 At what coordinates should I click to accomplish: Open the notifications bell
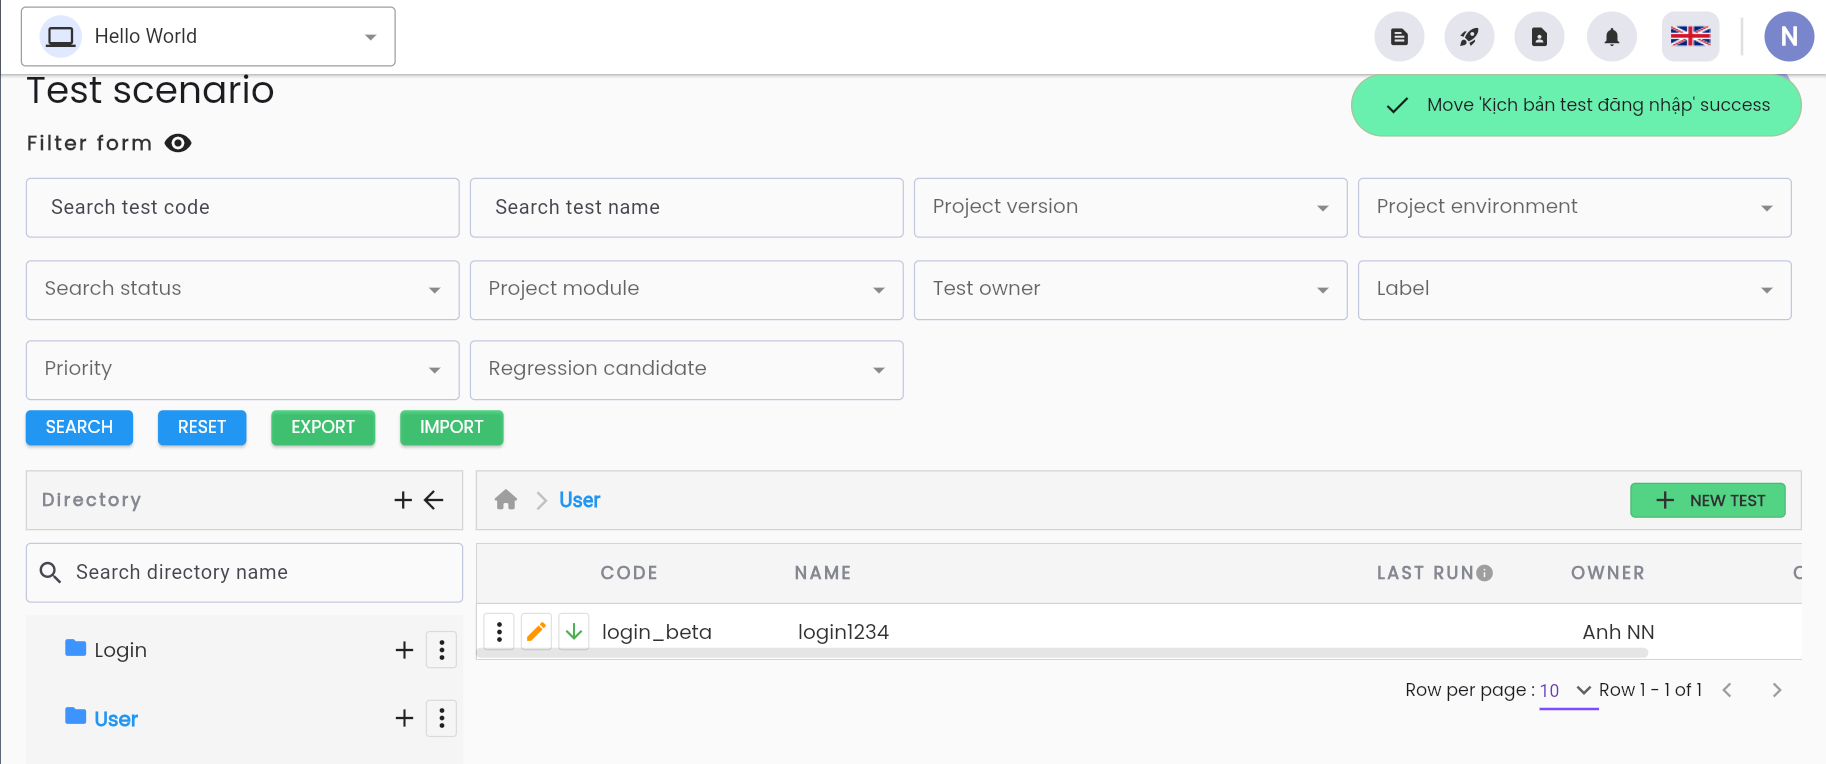click(1611, 37)
